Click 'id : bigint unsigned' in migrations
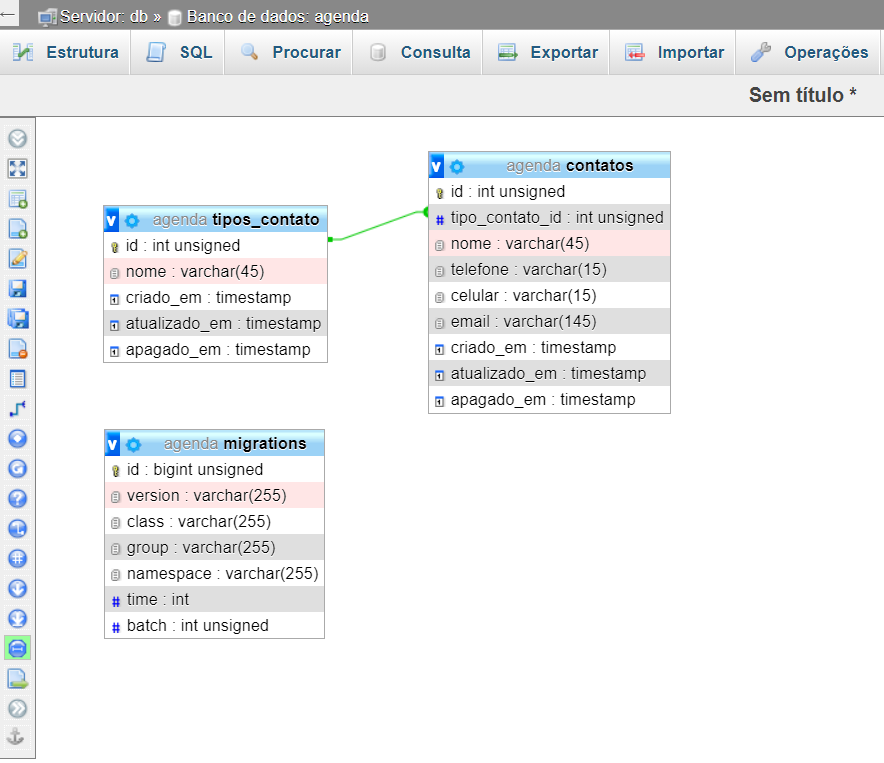This screenshot has height=763, width=884. pos(214,469)
